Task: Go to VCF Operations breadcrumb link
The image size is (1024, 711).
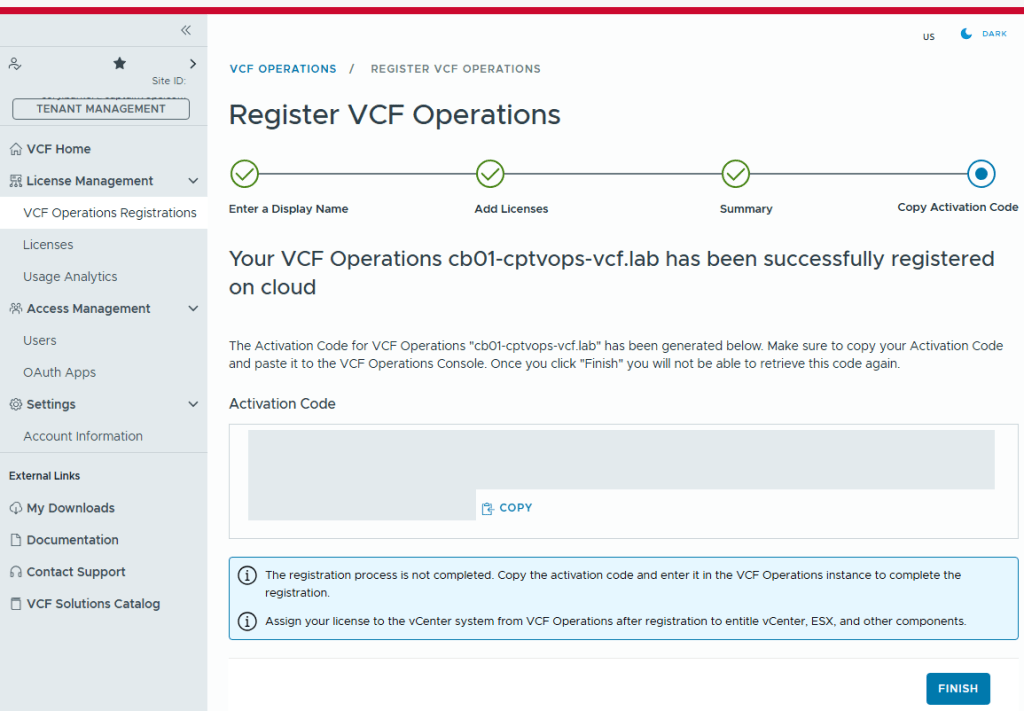Action: coord(283,69)
